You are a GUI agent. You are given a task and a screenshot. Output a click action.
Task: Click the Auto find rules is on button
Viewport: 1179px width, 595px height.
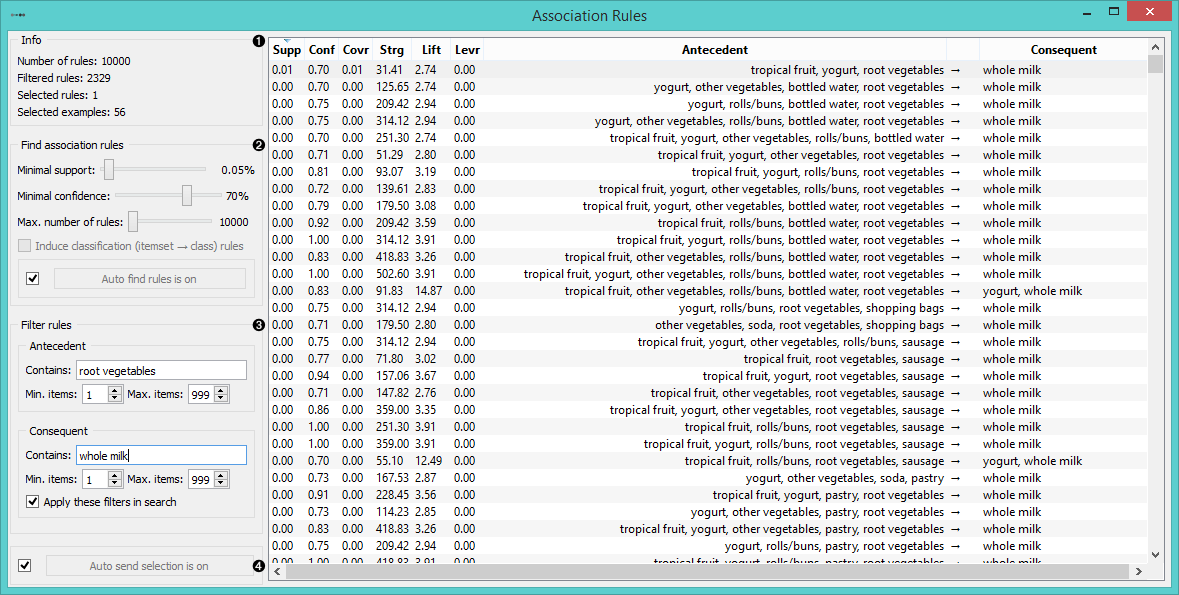tap(150, 278)
